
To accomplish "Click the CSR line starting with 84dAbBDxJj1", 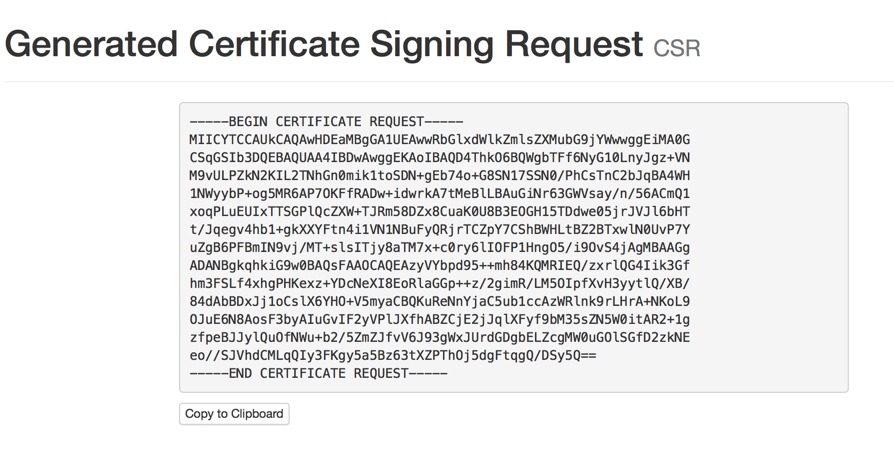I will (x=439, y=302).
